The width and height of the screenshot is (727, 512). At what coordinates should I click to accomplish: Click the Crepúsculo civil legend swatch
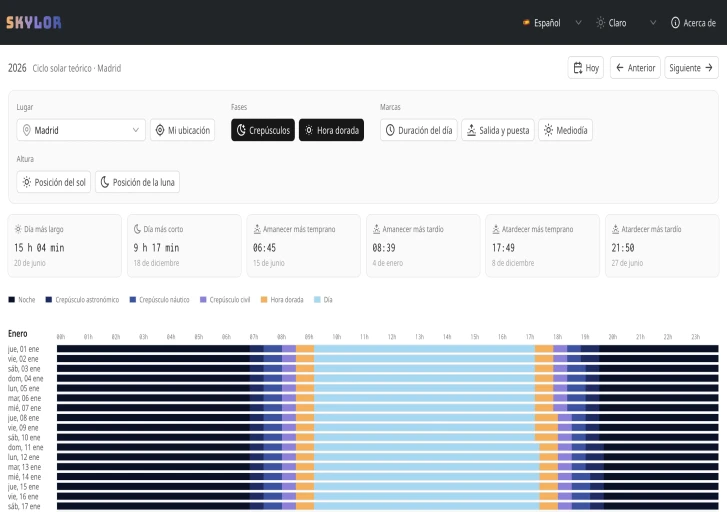203,300
